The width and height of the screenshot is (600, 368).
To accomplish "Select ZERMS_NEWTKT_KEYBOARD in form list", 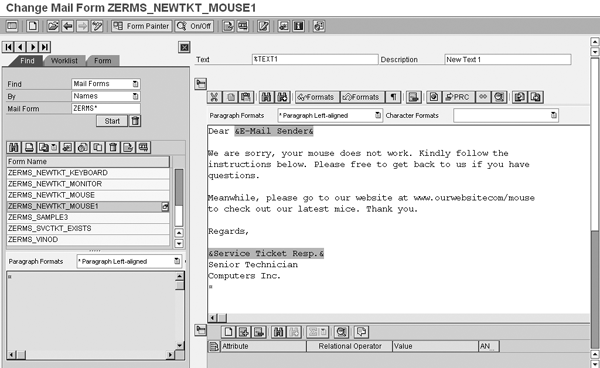I will (x=88, y=173).
